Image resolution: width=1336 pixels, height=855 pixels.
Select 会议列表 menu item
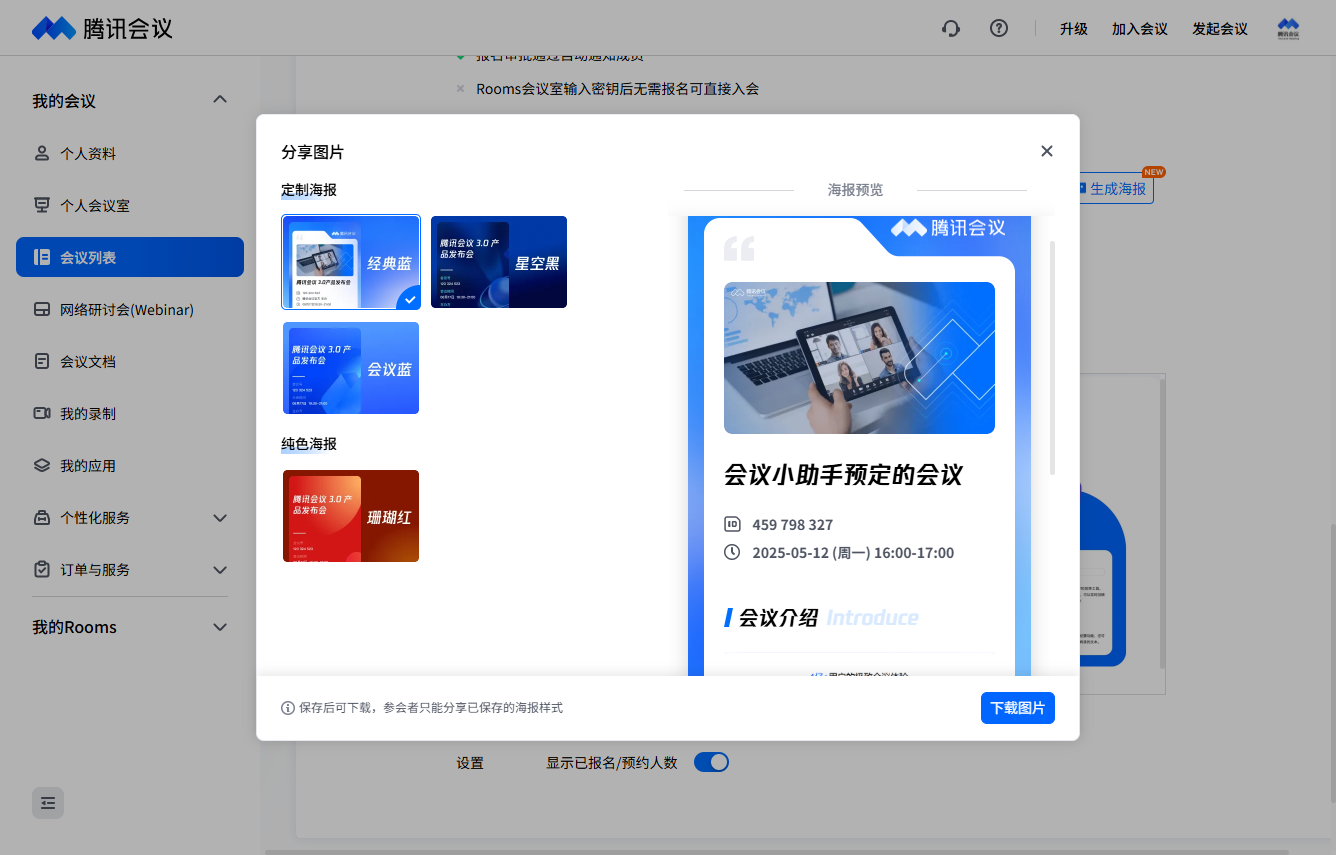click(x=130, y=257)
